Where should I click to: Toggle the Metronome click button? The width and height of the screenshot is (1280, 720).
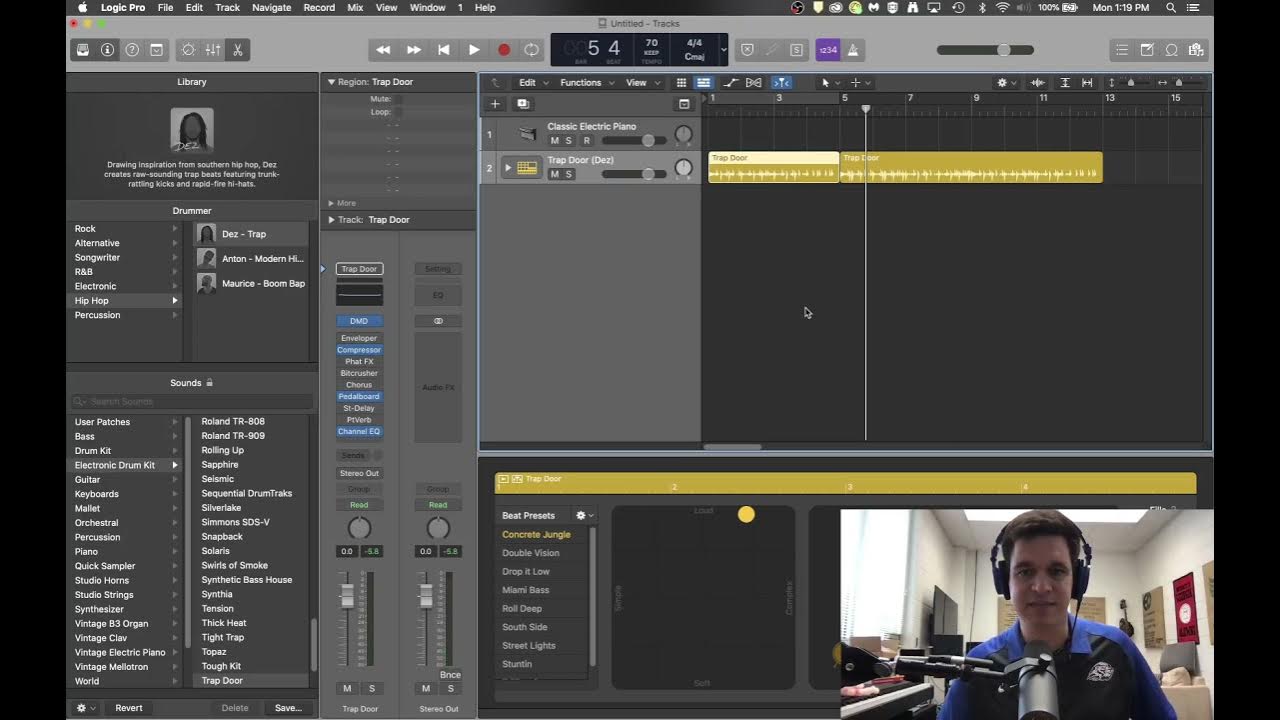[x=853, y=50]
